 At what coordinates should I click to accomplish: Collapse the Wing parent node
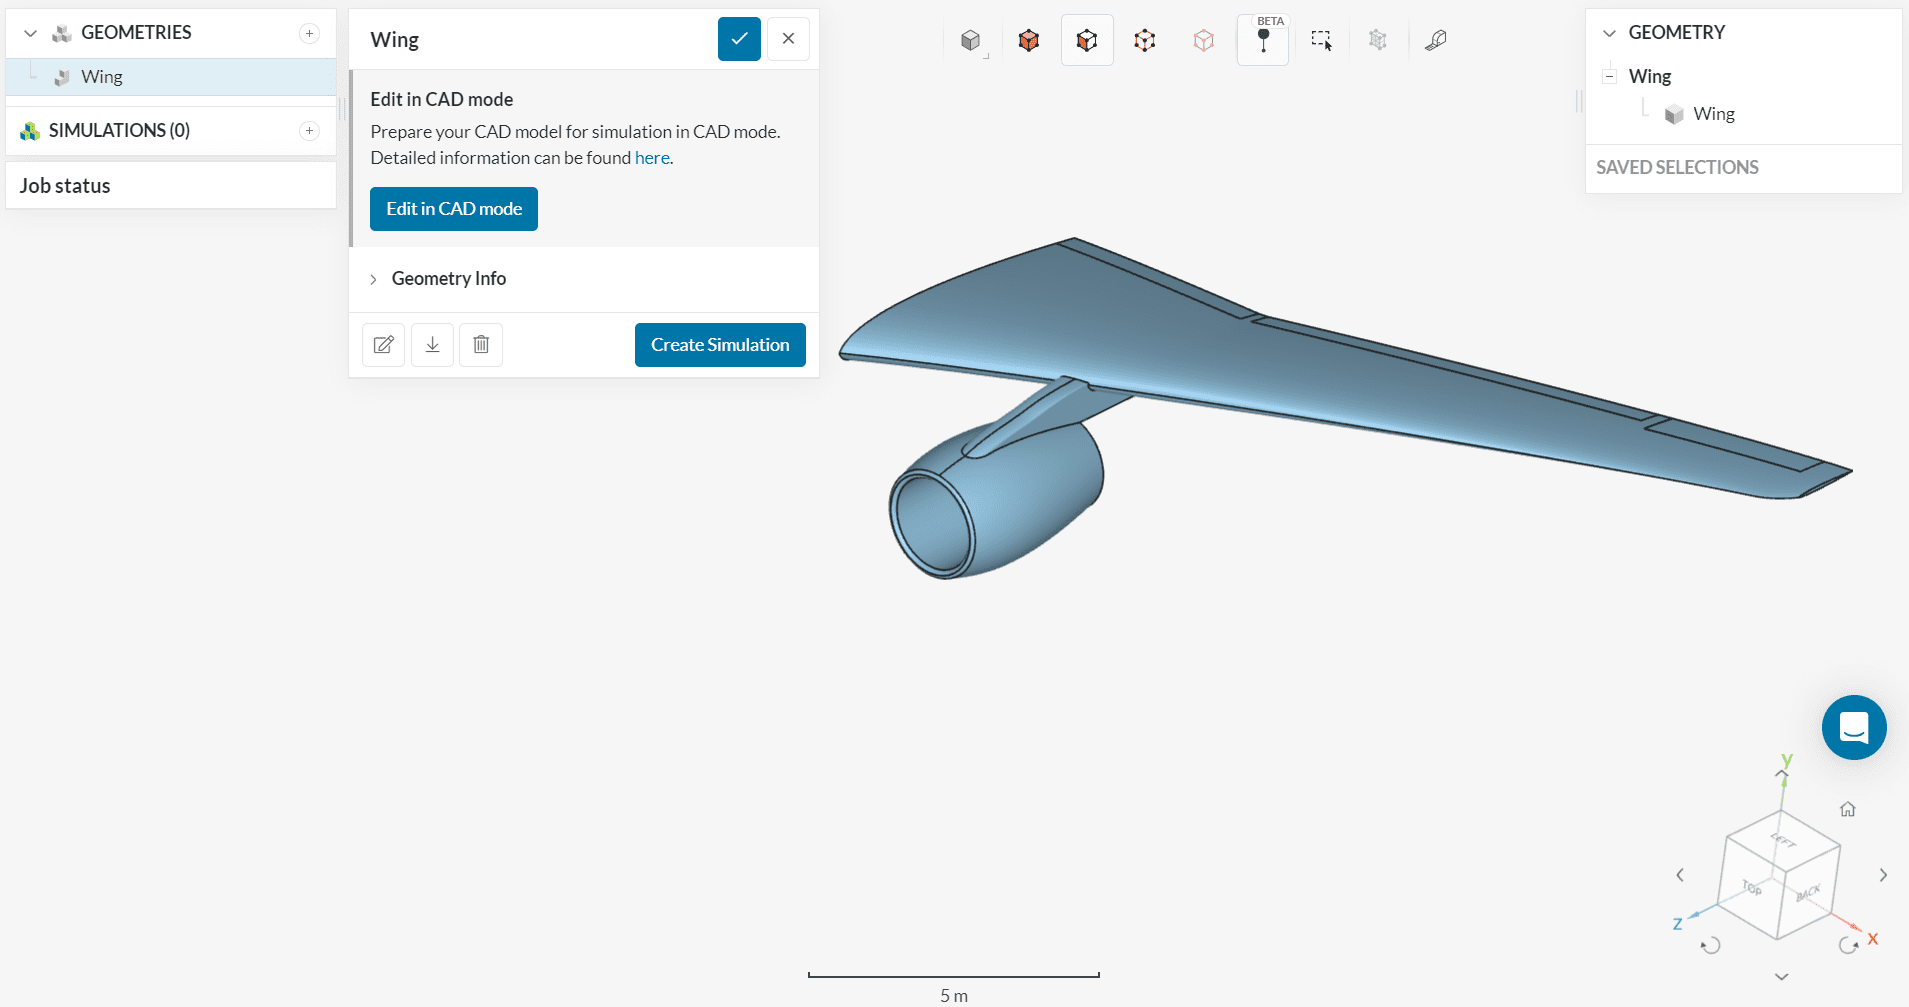(x=1609, y=76)
